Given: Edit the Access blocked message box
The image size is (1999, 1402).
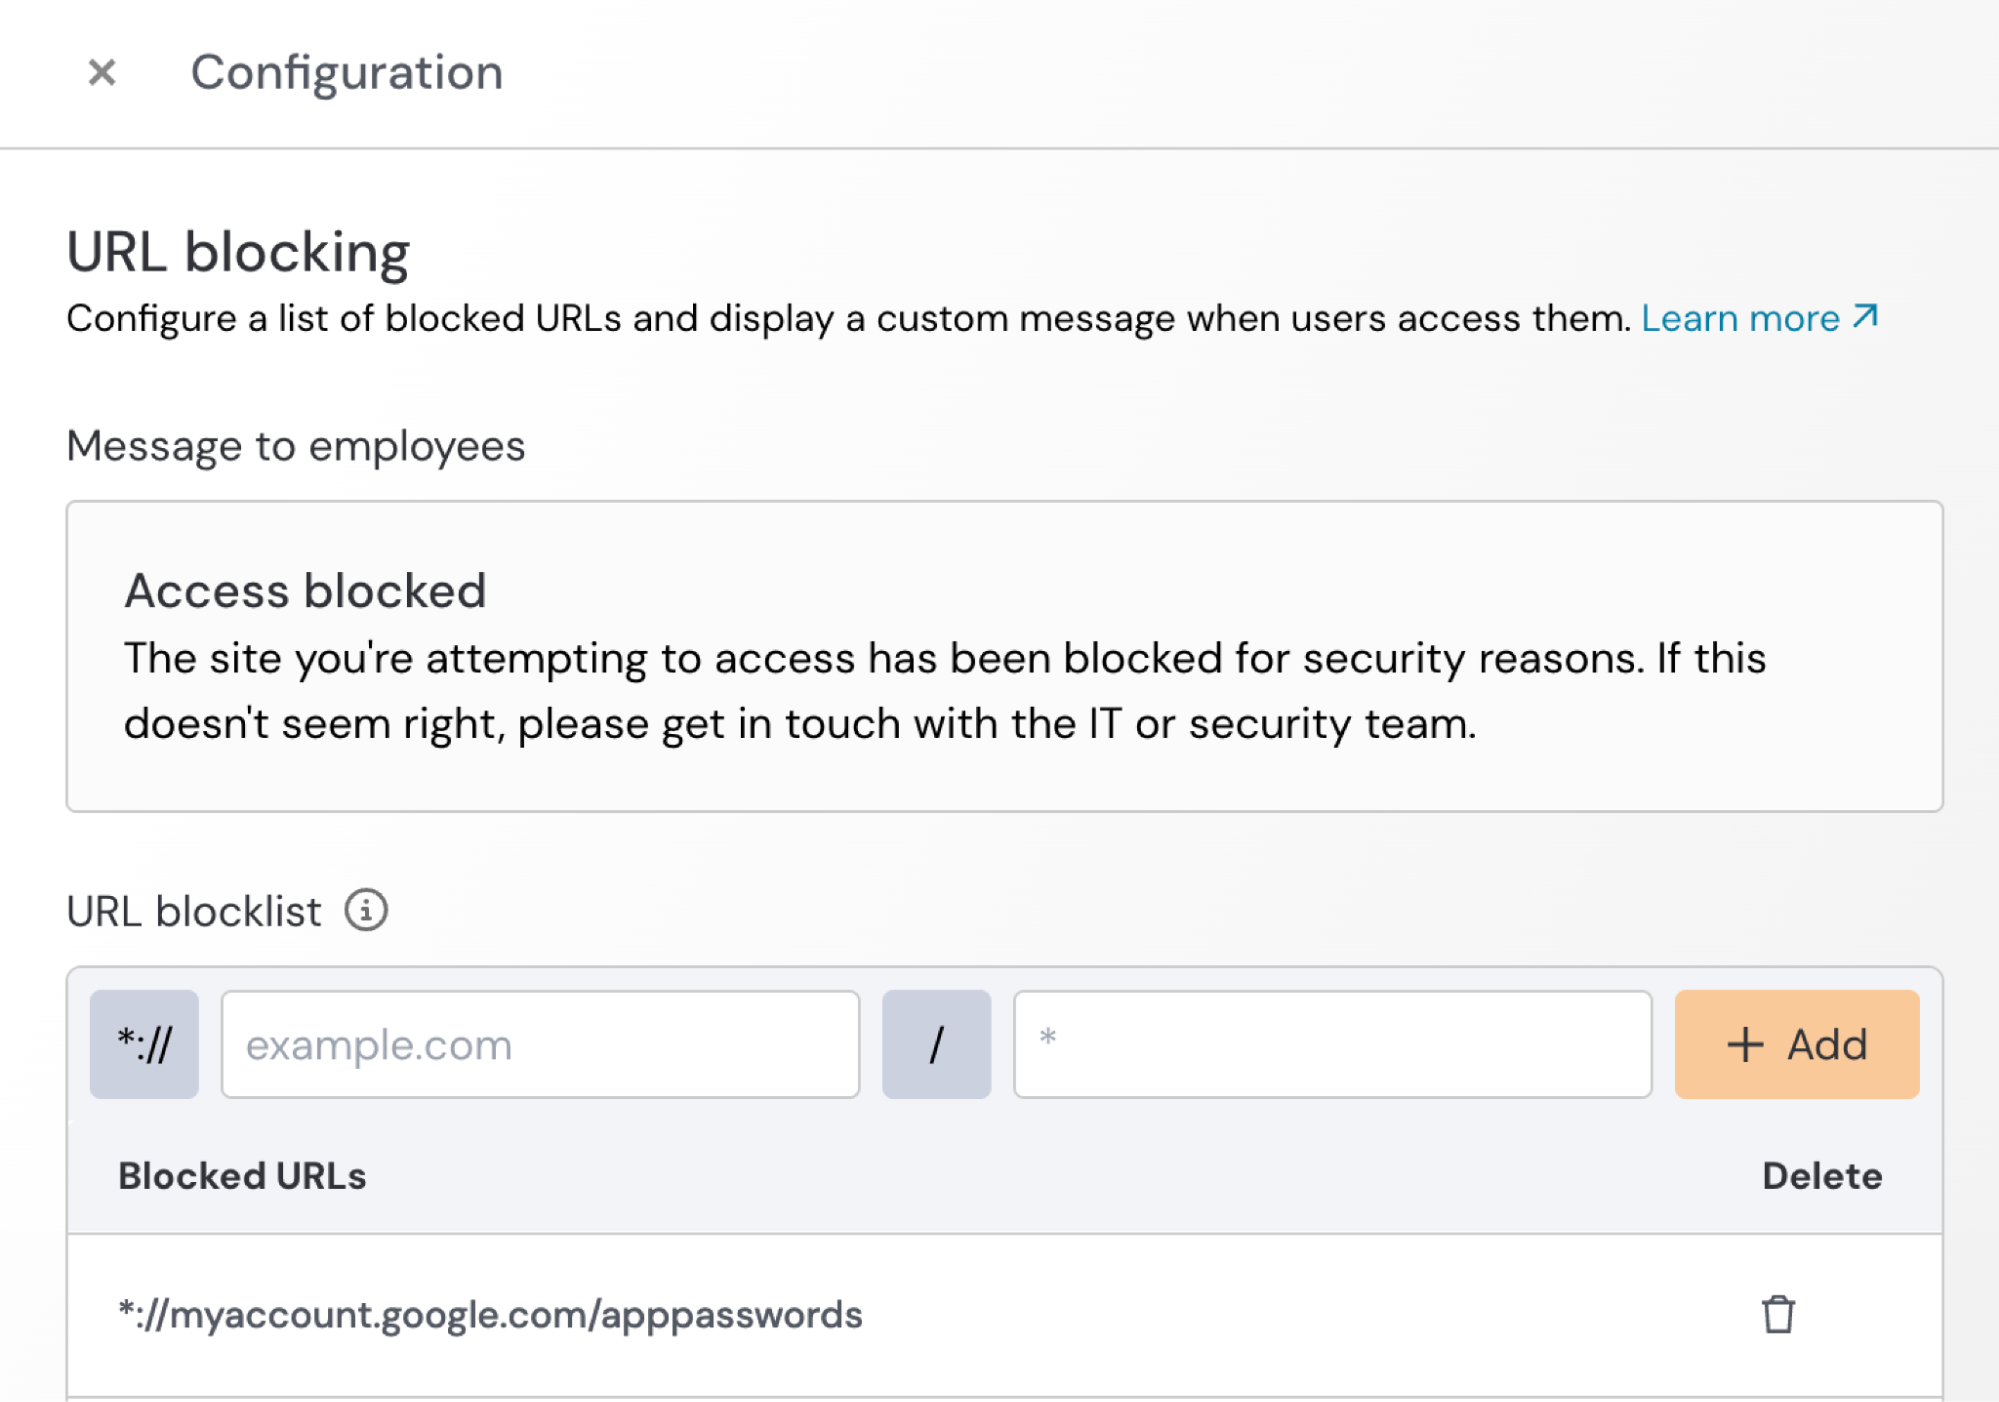Looking at the screenshot, I should click(x=1004, y=656).
